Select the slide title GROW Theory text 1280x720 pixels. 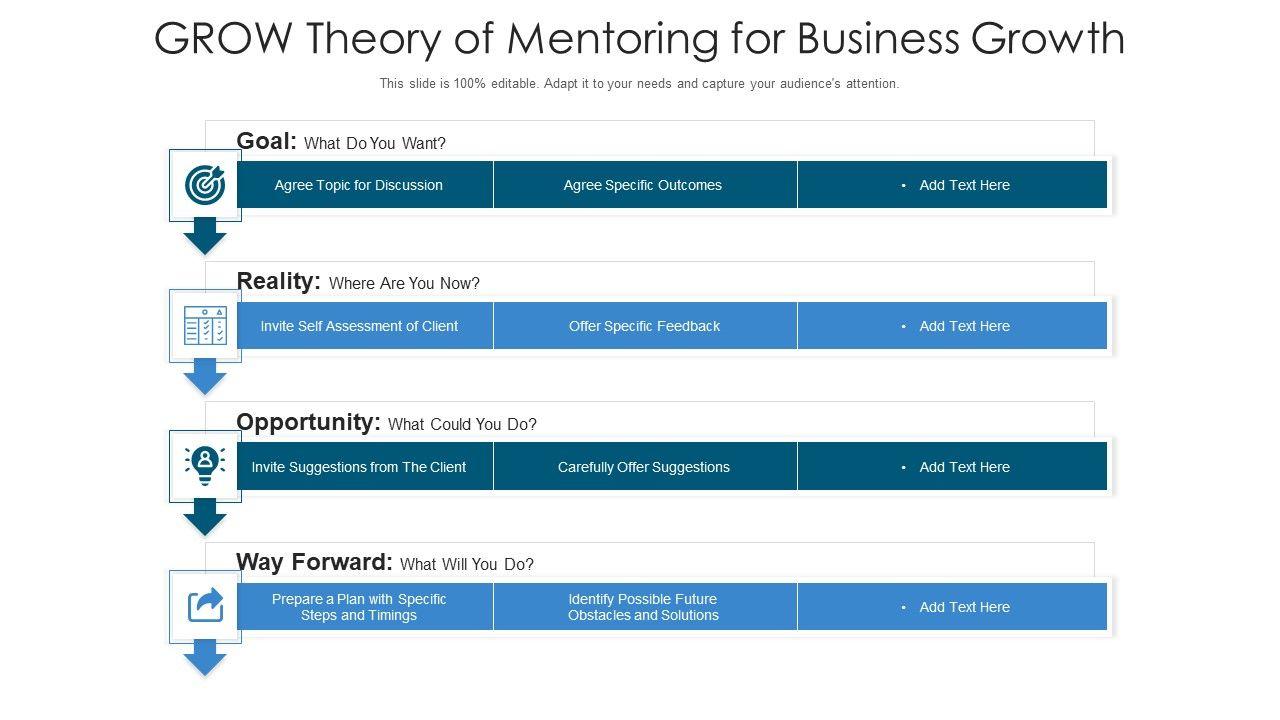[640, 39]
